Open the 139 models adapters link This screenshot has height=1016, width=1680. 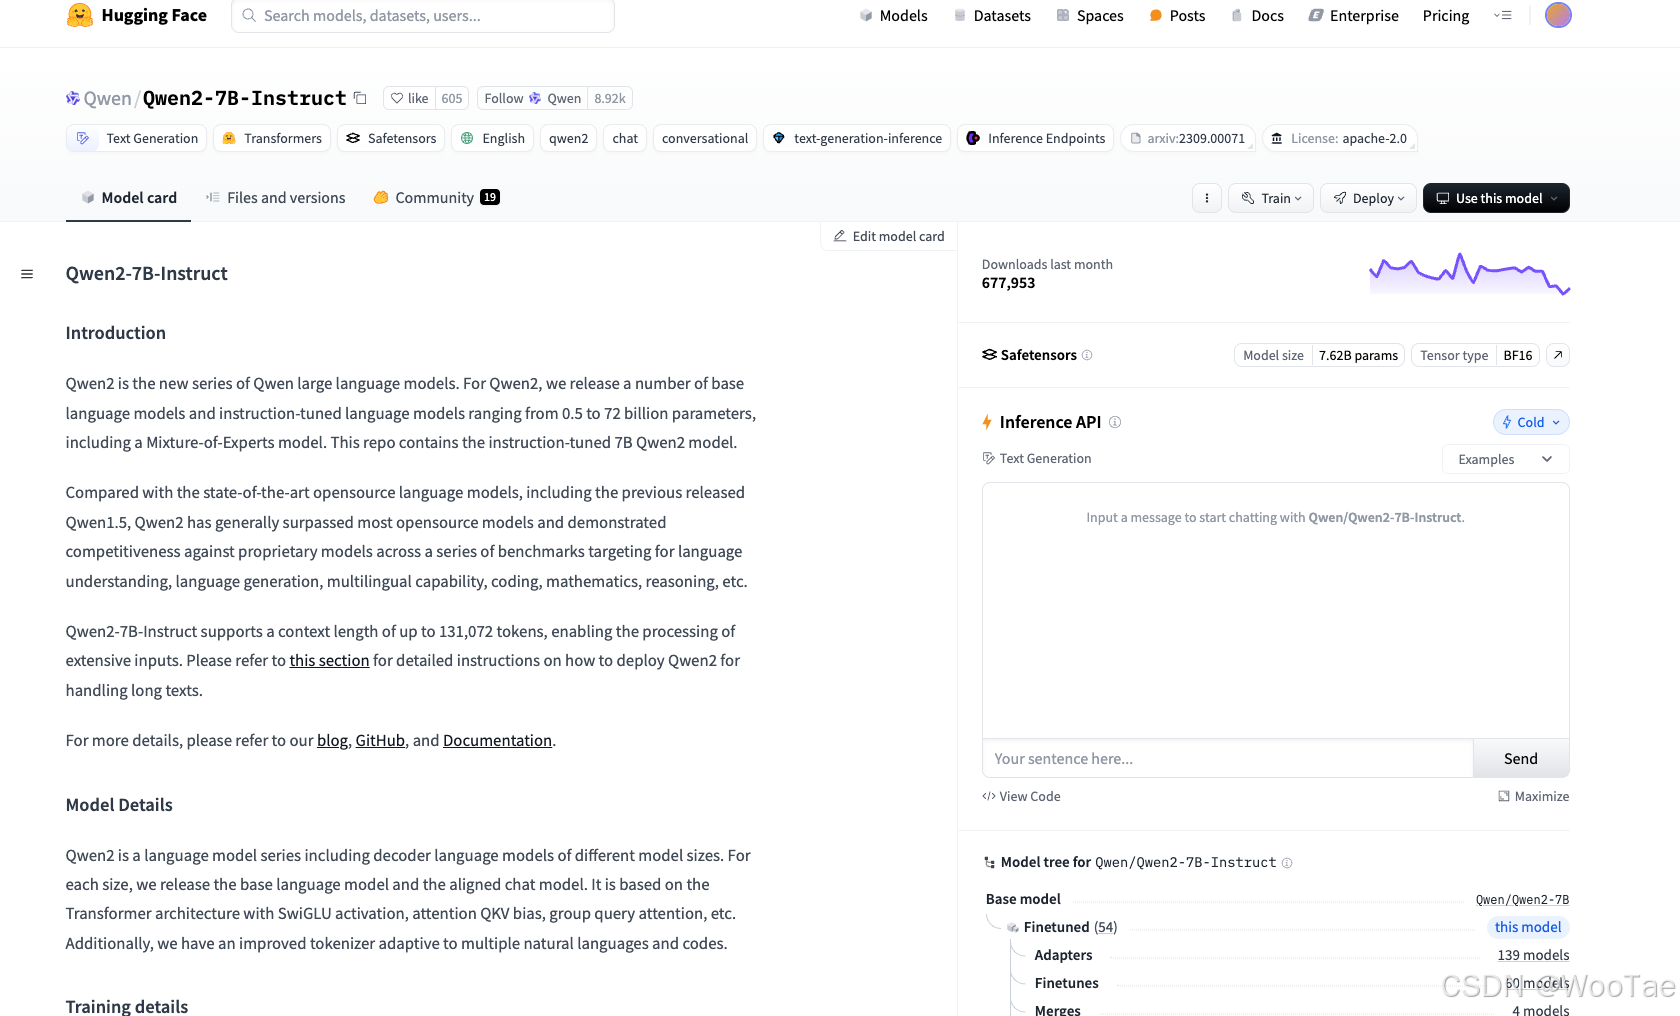(1533, 955)
